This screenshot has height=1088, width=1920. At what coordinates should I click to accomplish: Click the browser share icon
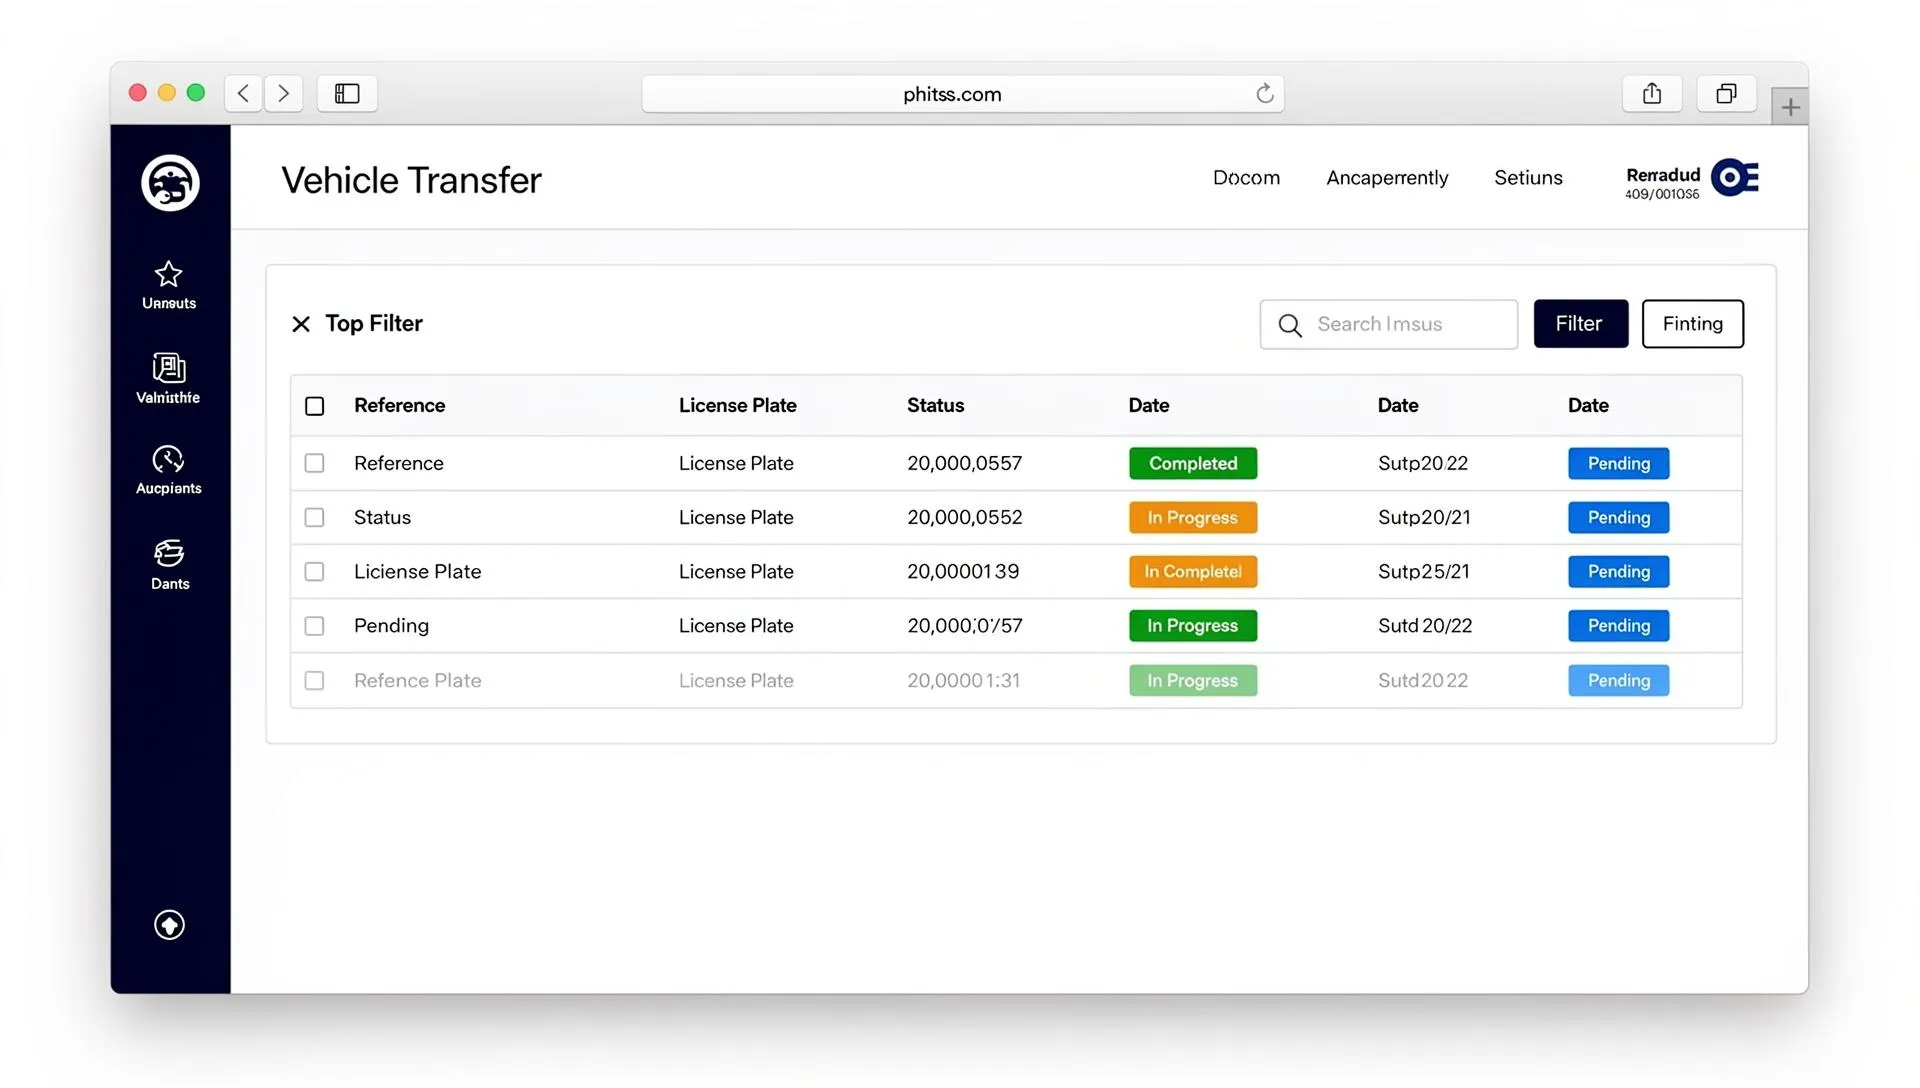1652,93
